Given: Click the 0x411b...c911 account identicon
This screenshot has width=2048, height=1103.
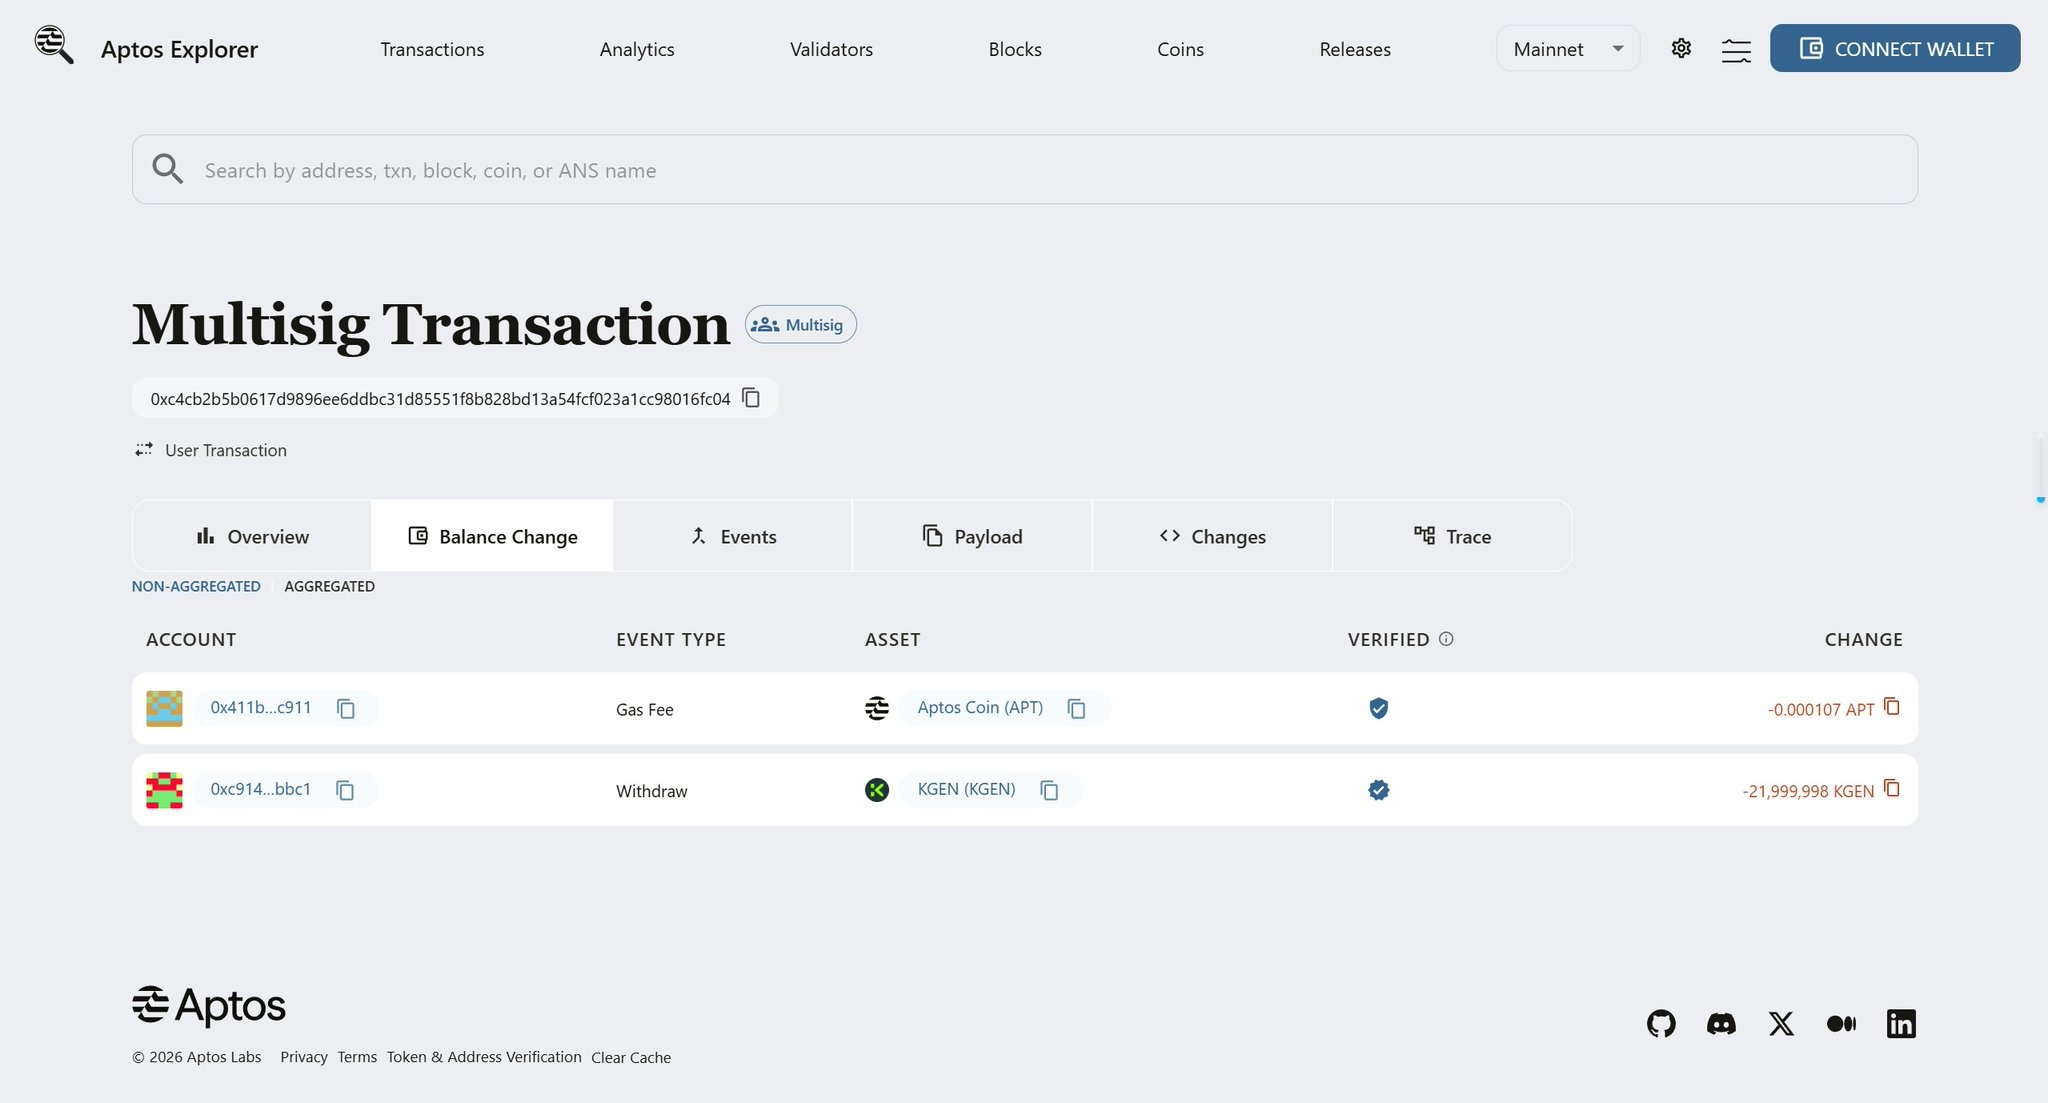Looking at the screenshot, I should (x=164, y=708).
